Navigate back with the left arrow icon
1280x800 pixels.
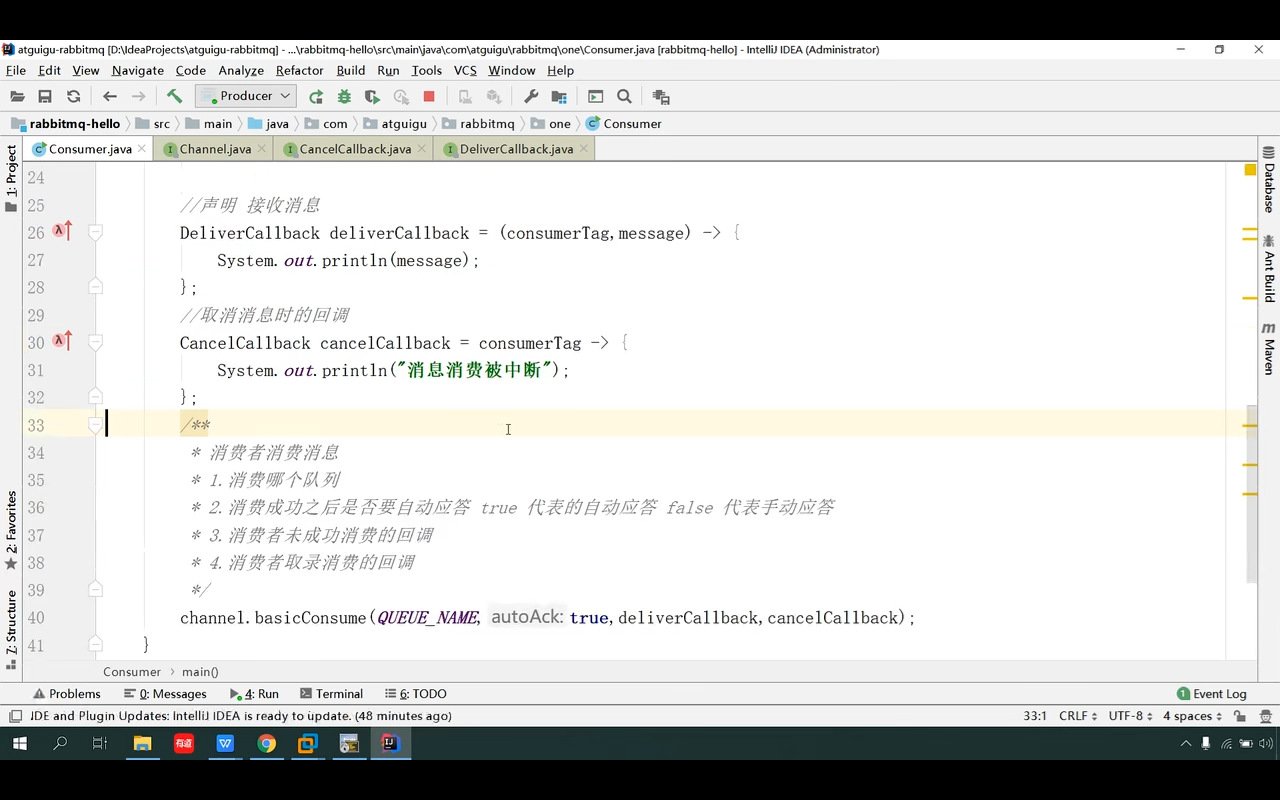pos(110,97)
